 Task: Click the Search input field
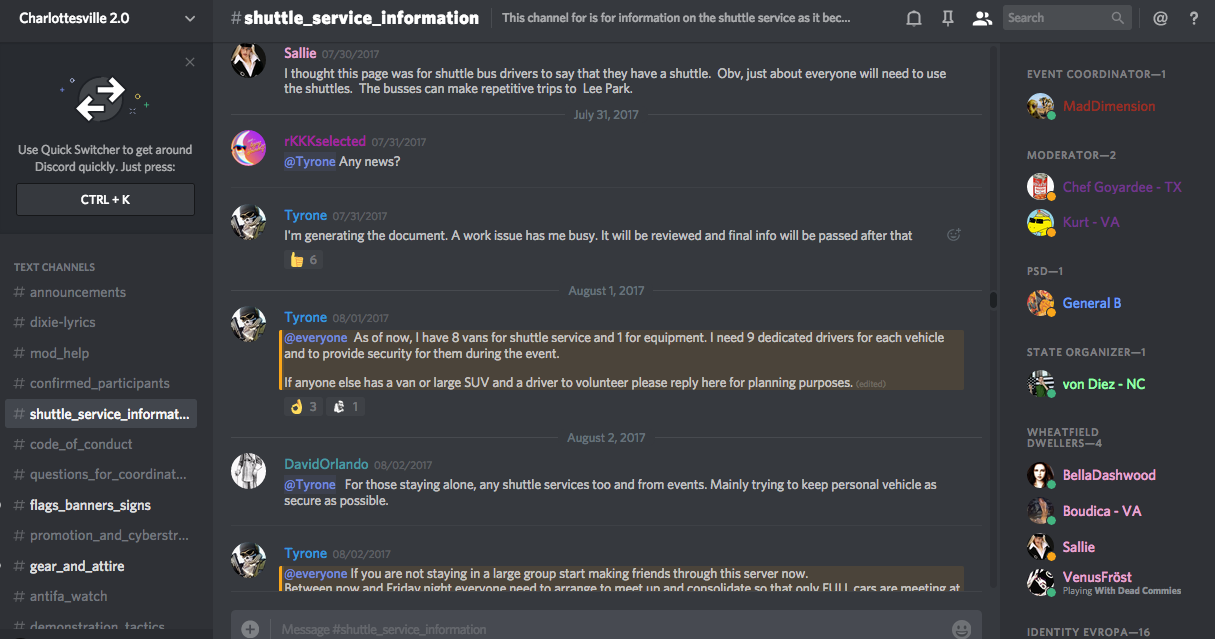(1058, 18)
